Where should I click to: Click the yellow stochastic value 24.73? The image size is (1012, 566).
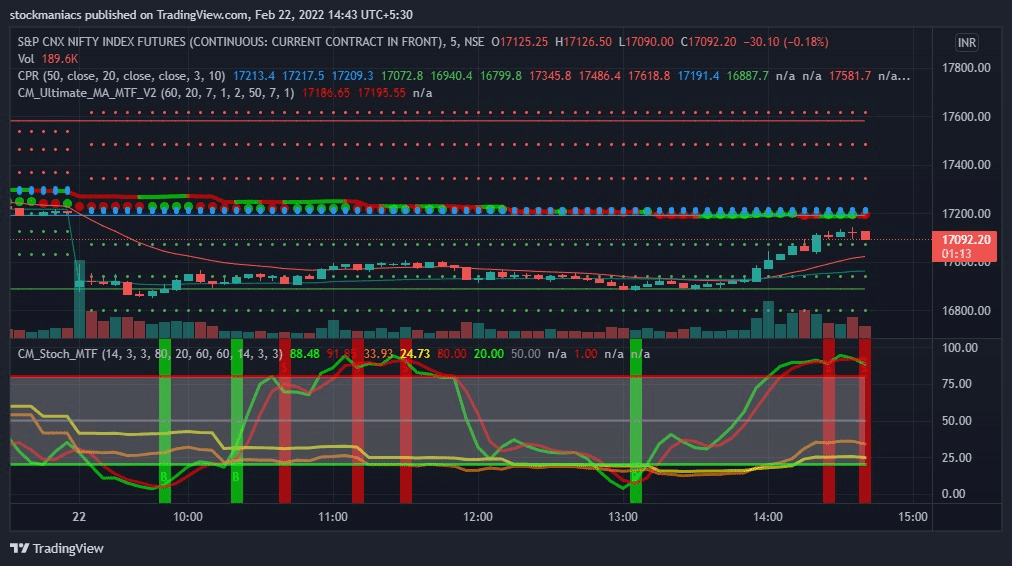point(415,354)
